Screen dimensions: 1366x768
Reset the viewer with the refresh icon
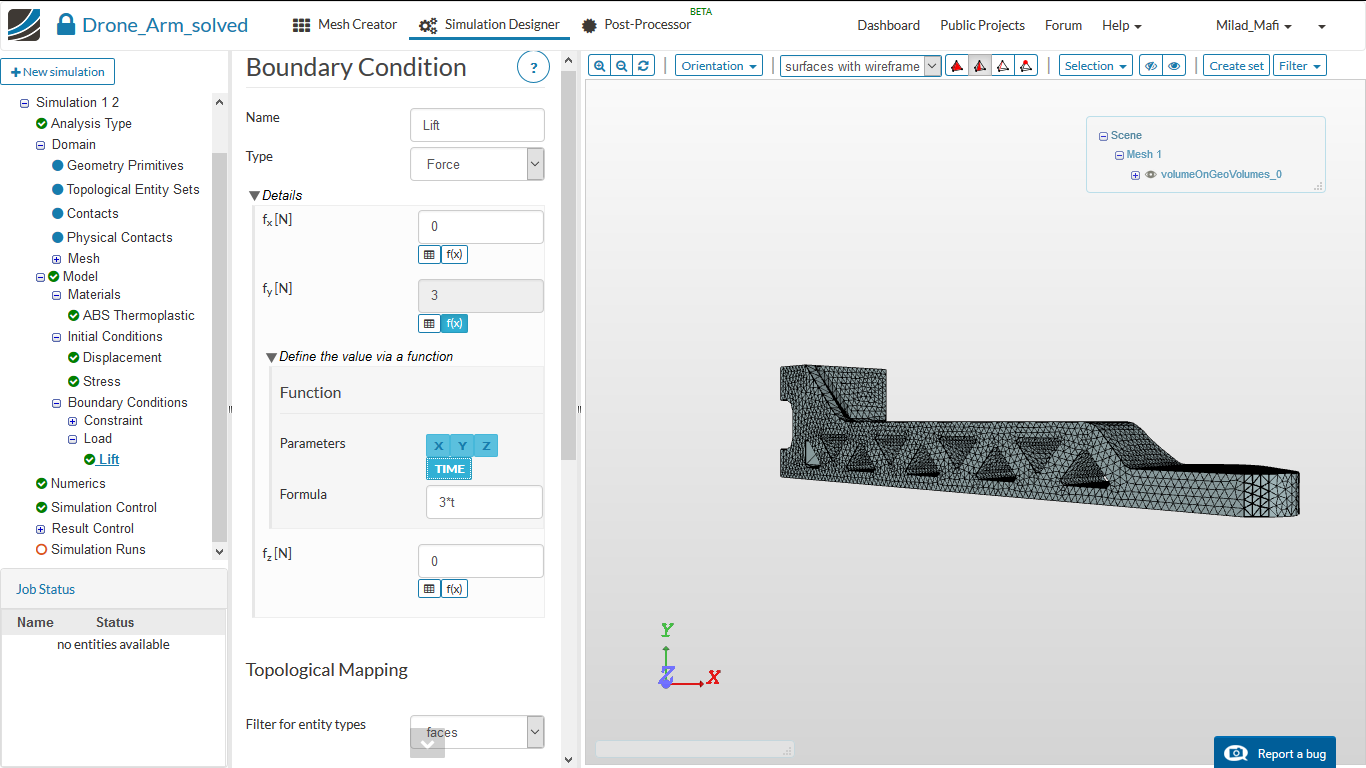click(x=644, y=66)
